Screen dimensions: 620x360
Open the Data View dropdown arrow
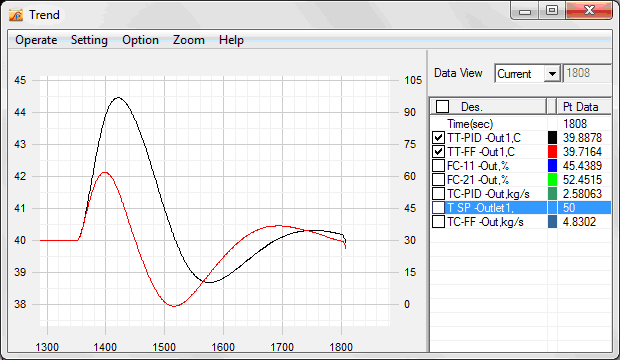[x=552, y=74]
